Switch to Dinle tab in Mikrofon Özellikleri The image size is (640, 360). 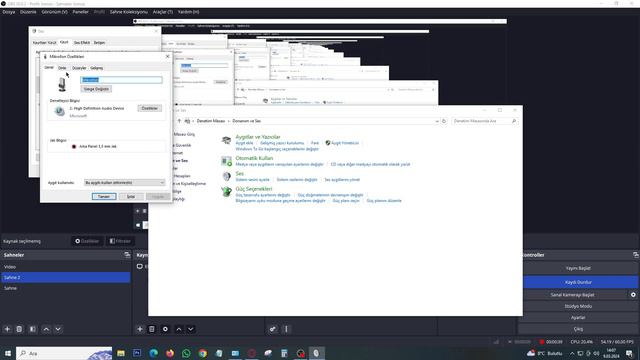62,68
